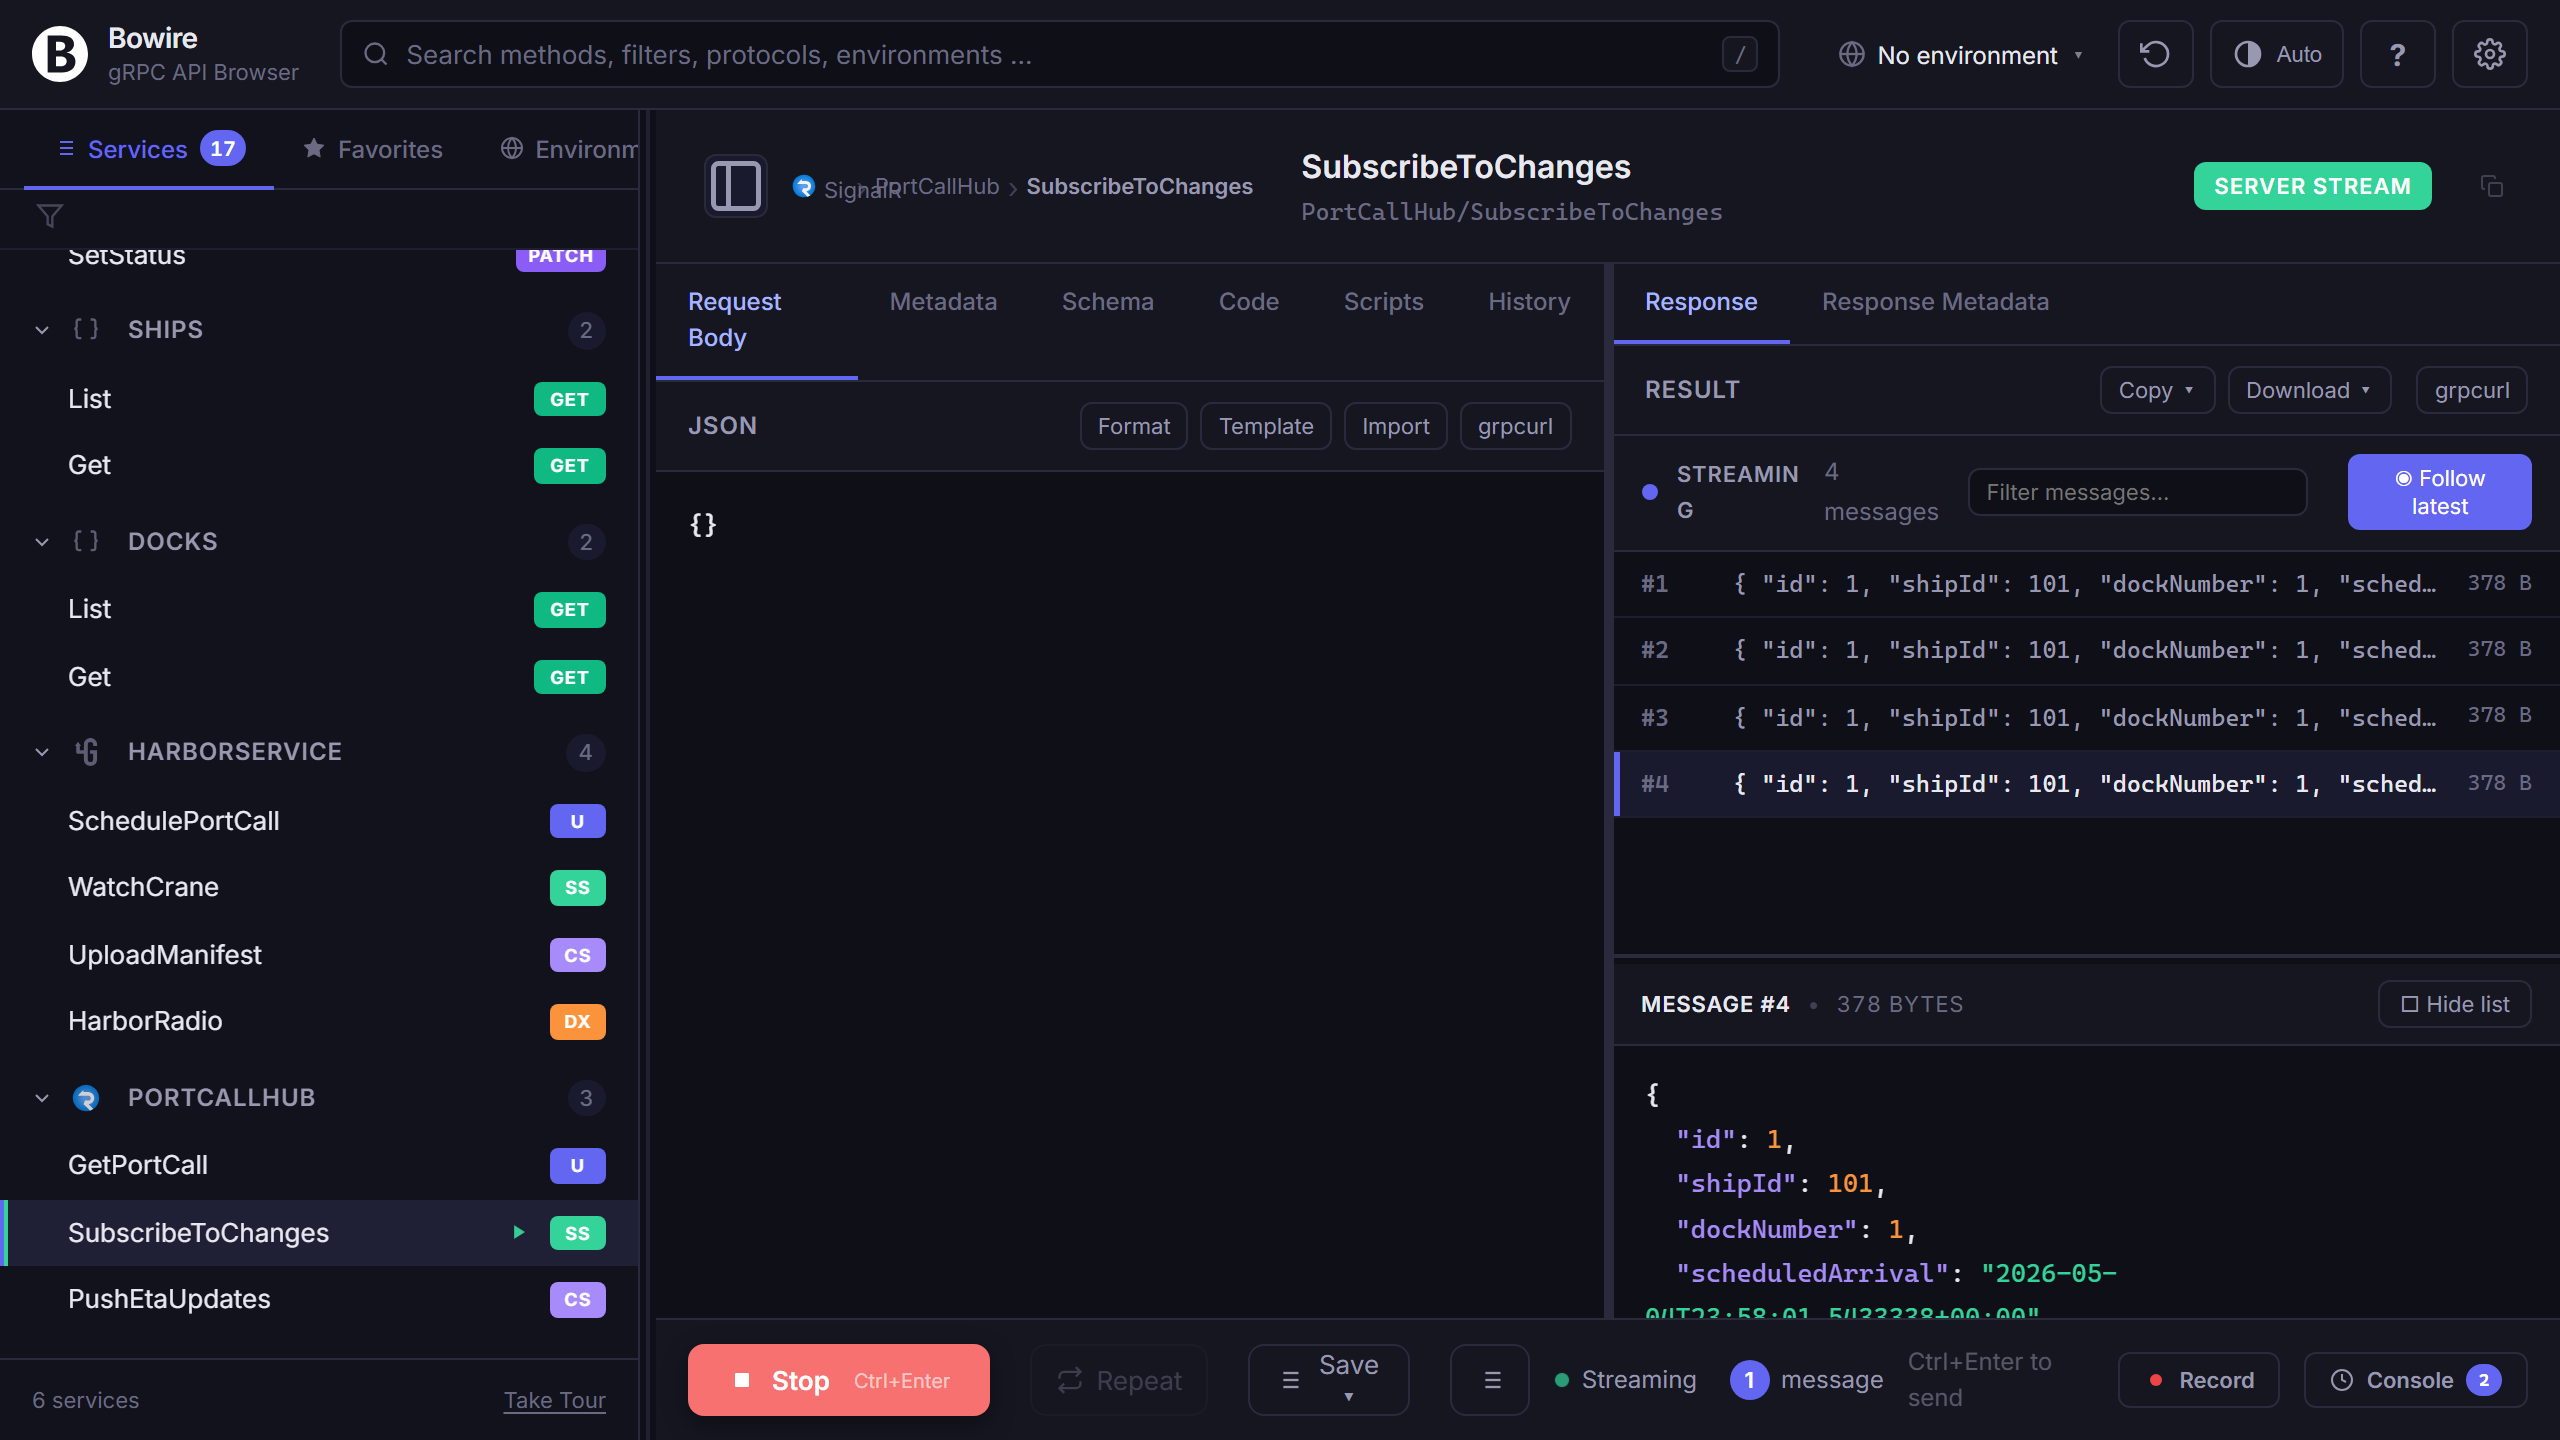This screenshot has height=1440, width=2560.
Task: Open settings gear icon
Action: pyautogui.click(x=2489, y=54)
